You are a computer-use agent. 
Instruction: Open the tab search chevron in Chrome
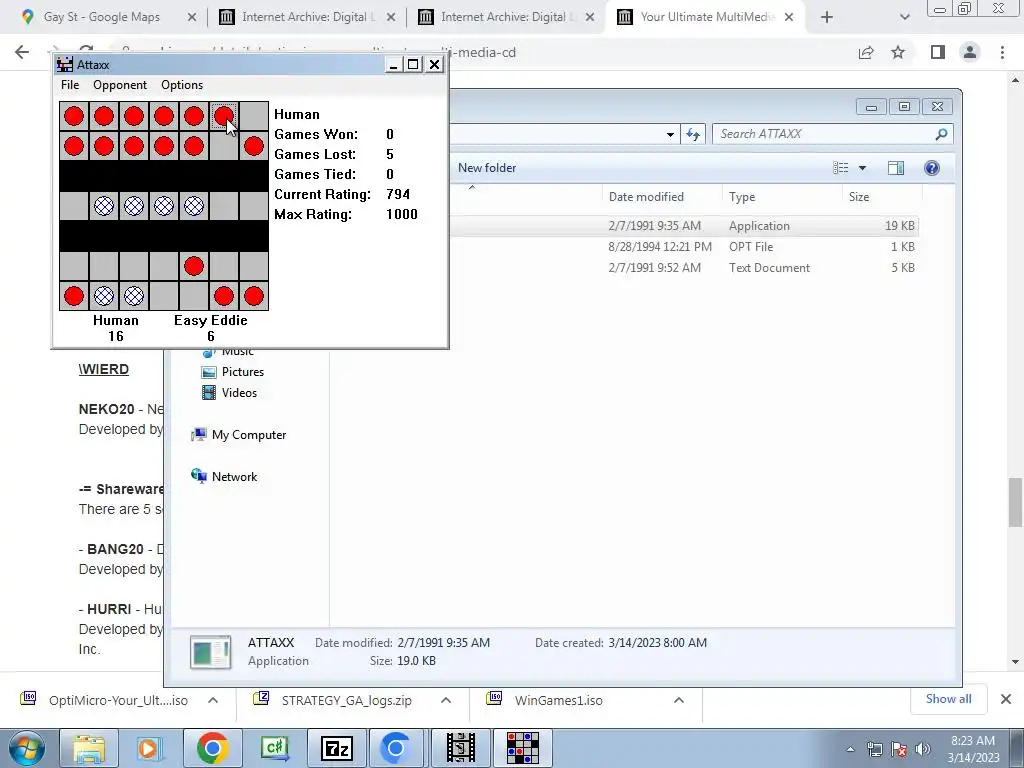[x=904, y=18]
